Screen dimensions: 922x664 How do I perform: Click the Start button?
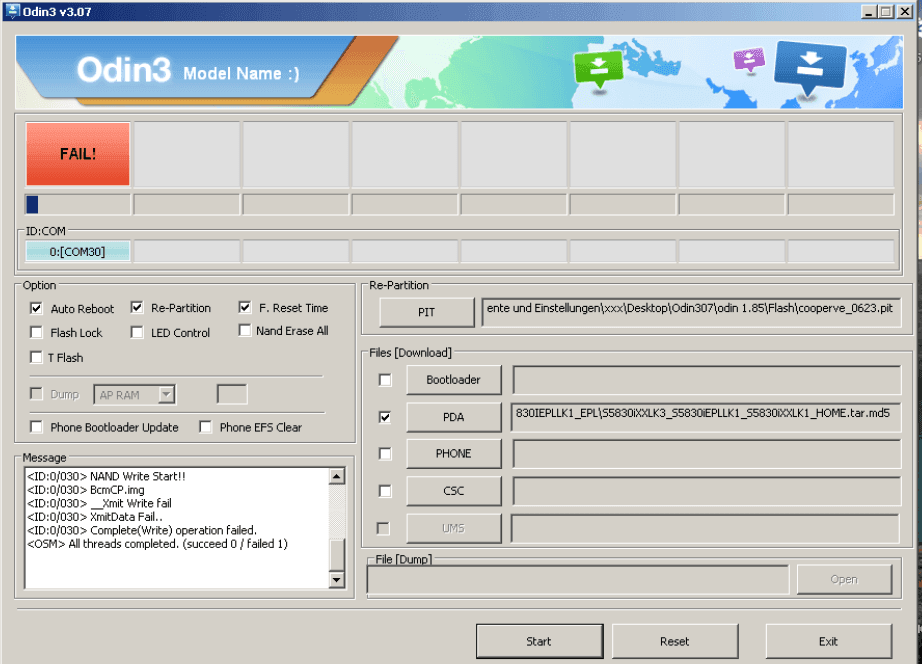coord(539,641)
